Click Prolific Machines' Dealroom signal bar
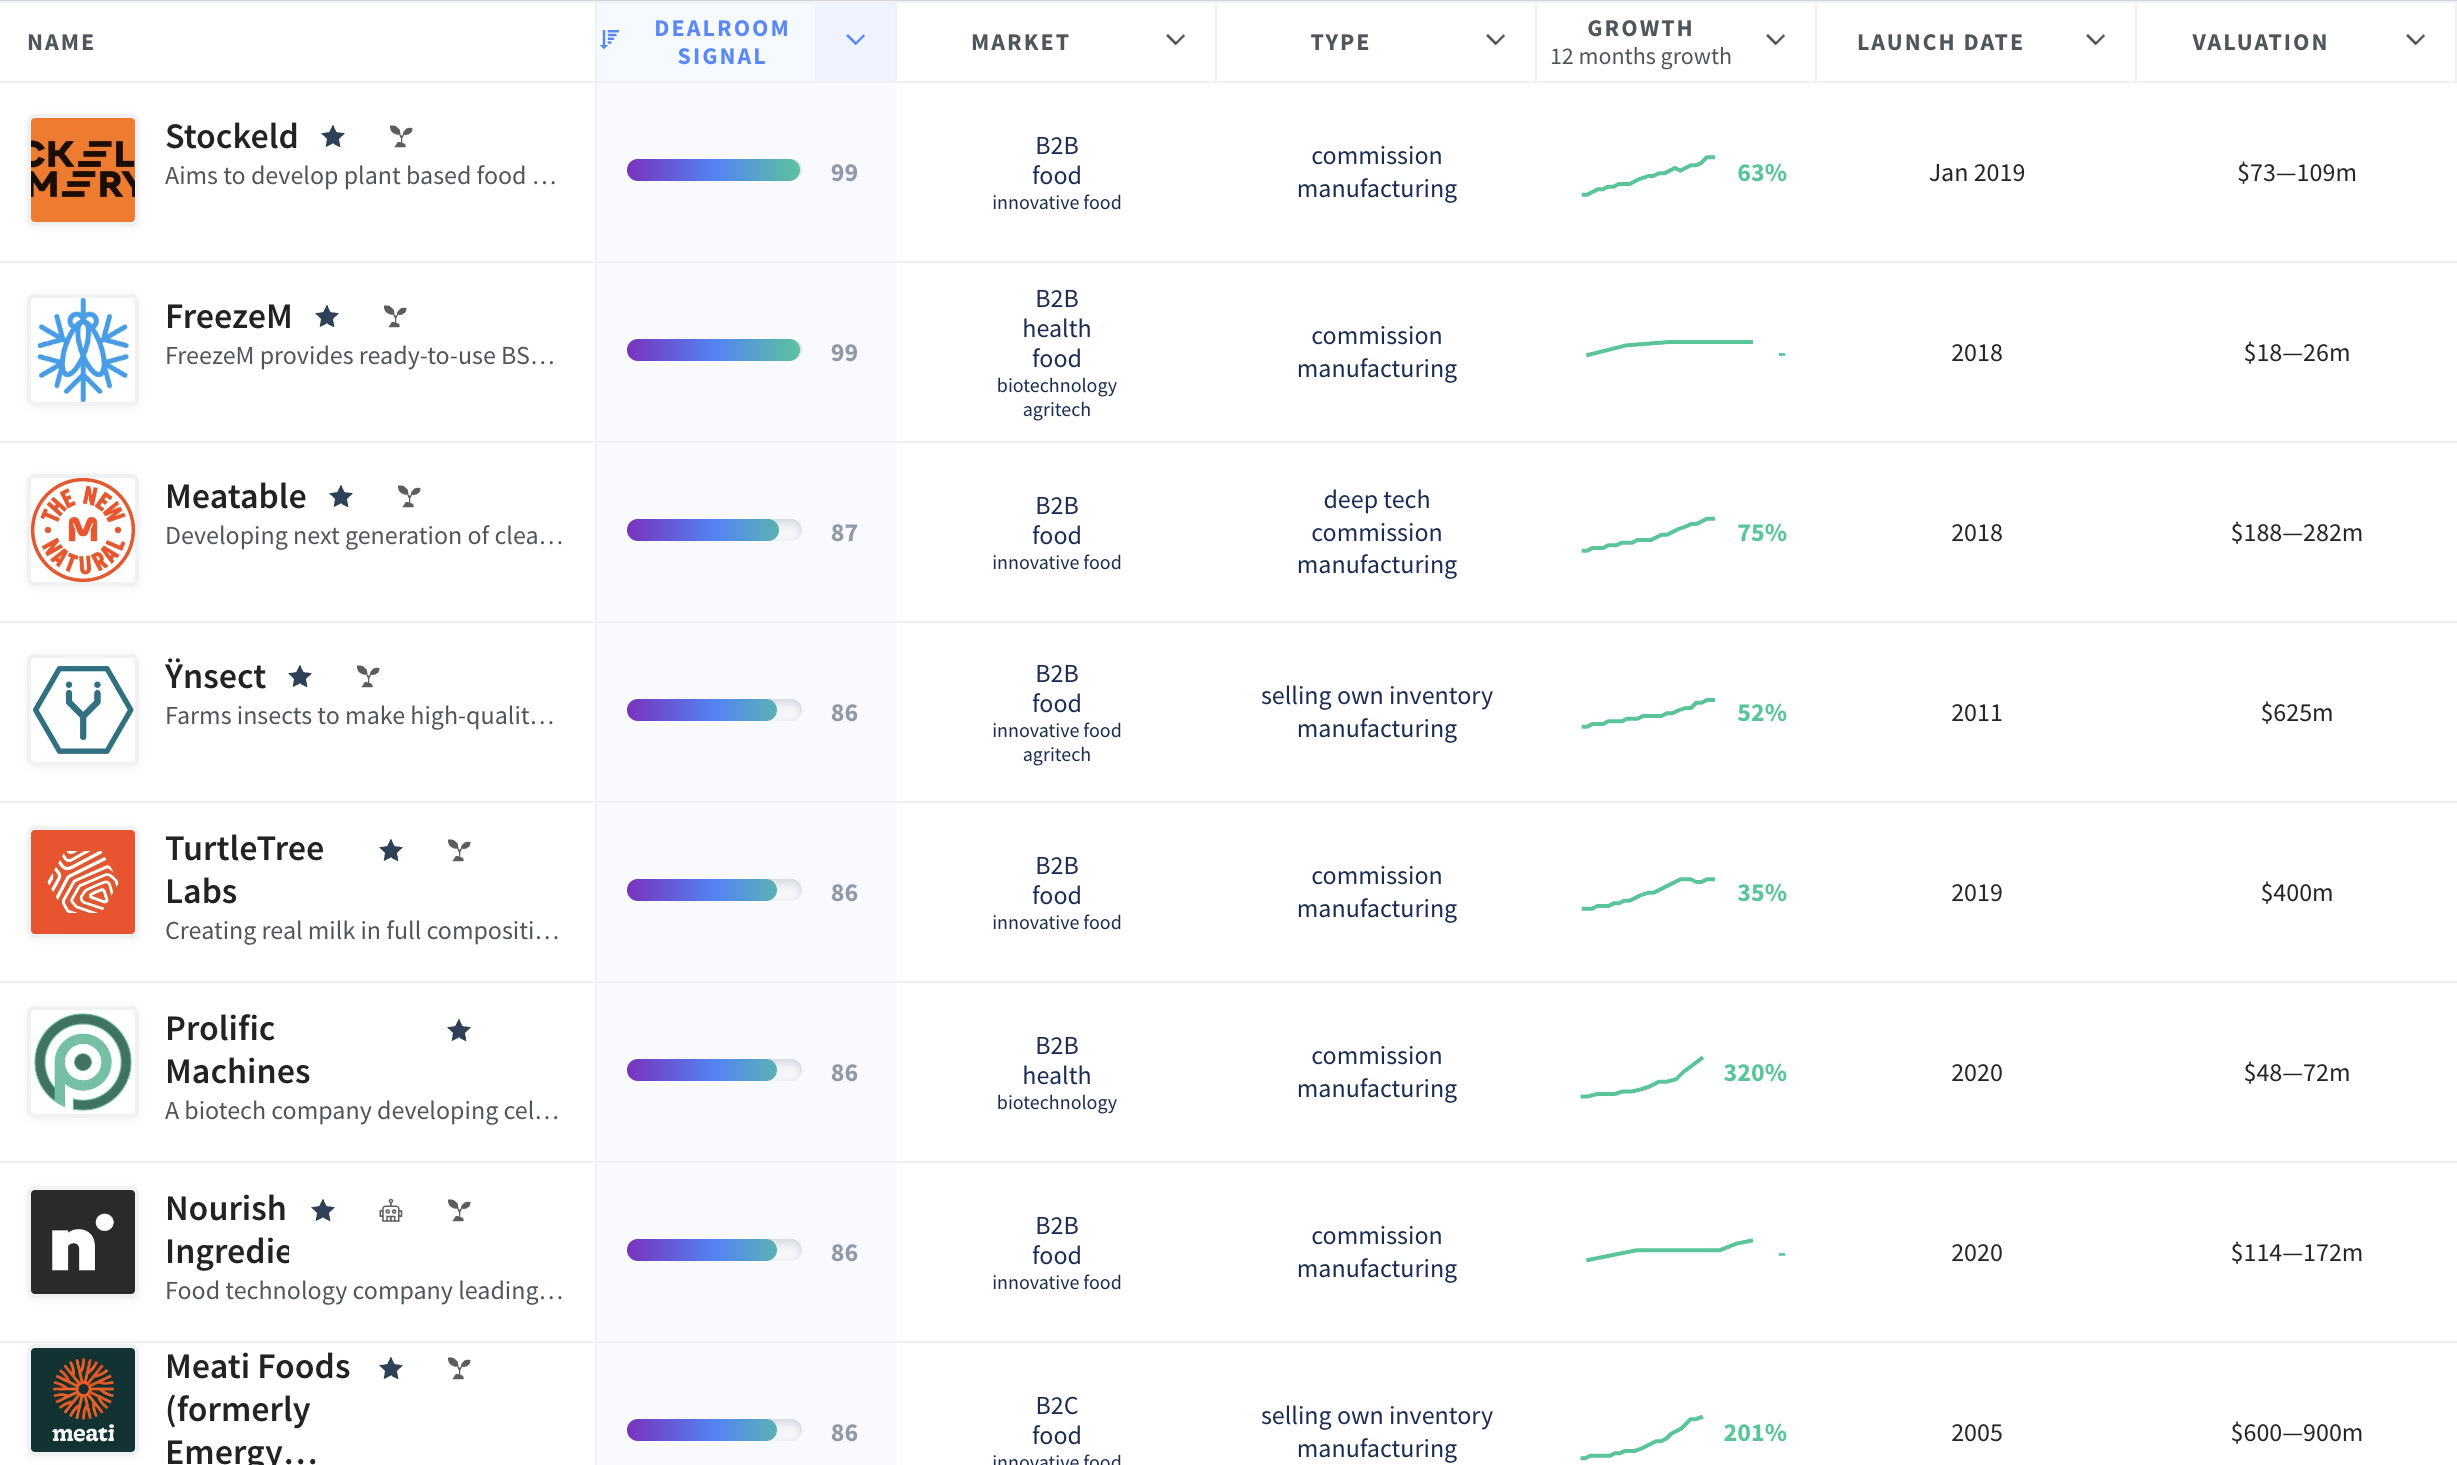Screen dimensions: 2457x1465 click(x=714, y=1071)
